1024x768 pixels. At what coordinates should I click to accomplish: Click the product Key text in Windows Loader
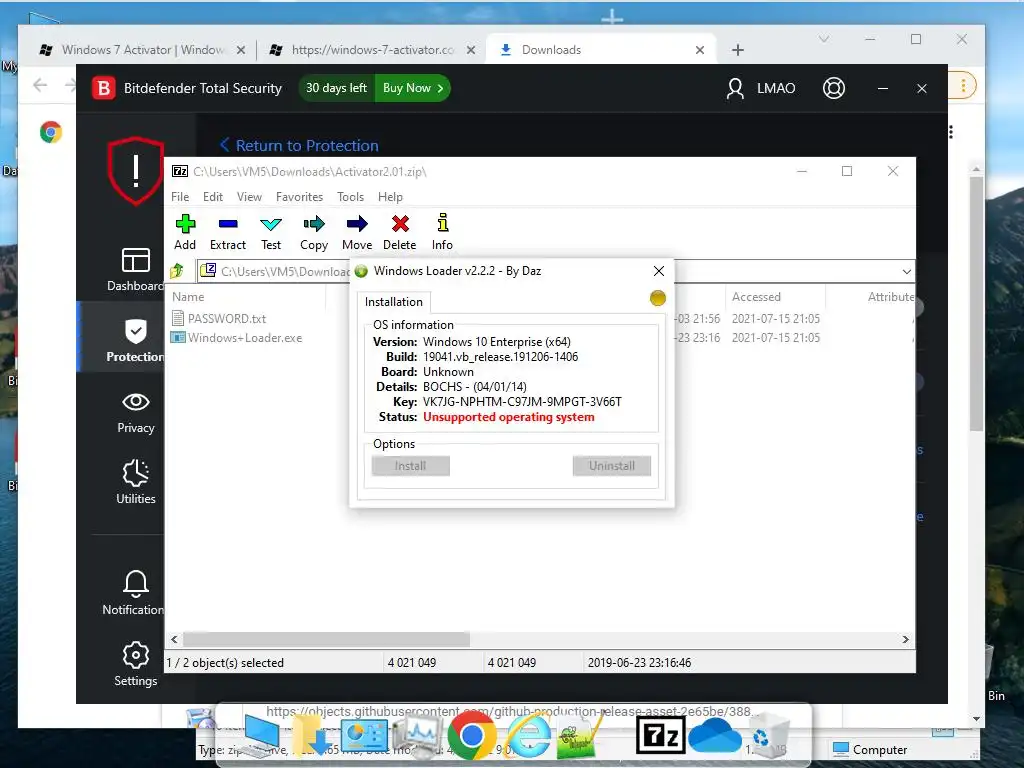tap(522, 402)
